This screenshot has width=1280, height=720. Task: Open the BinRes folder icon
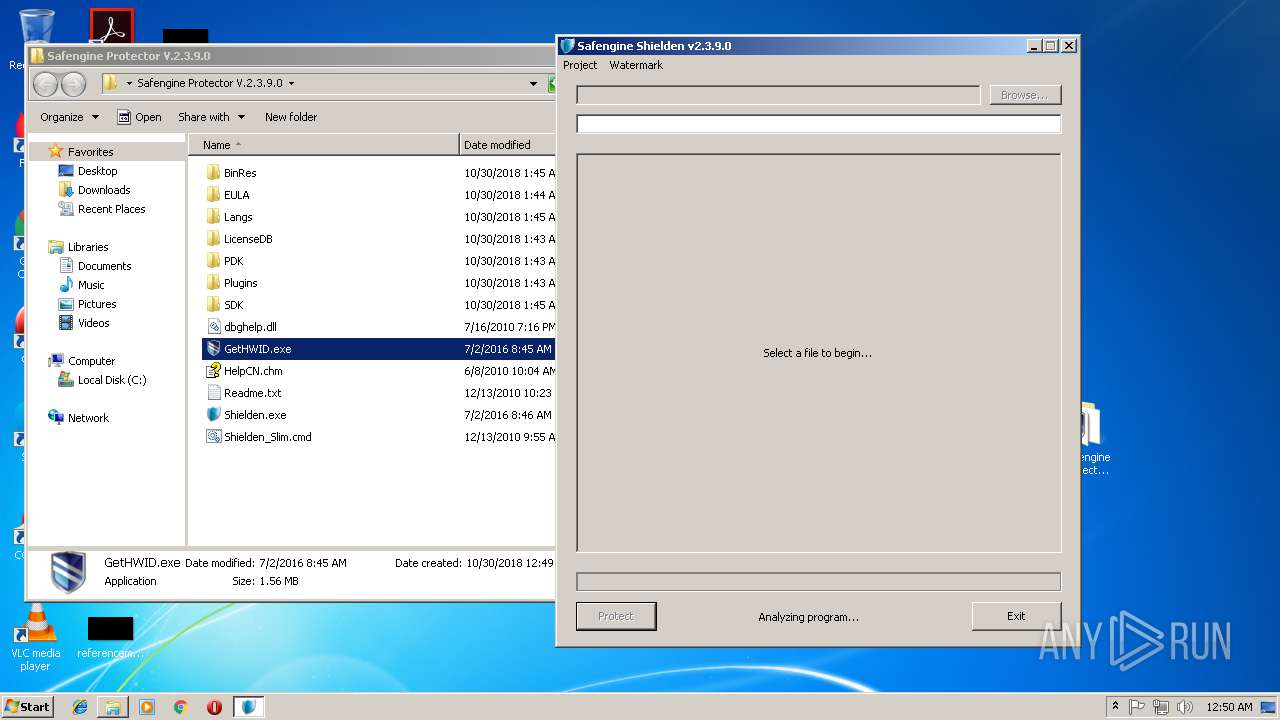(213, 172)
